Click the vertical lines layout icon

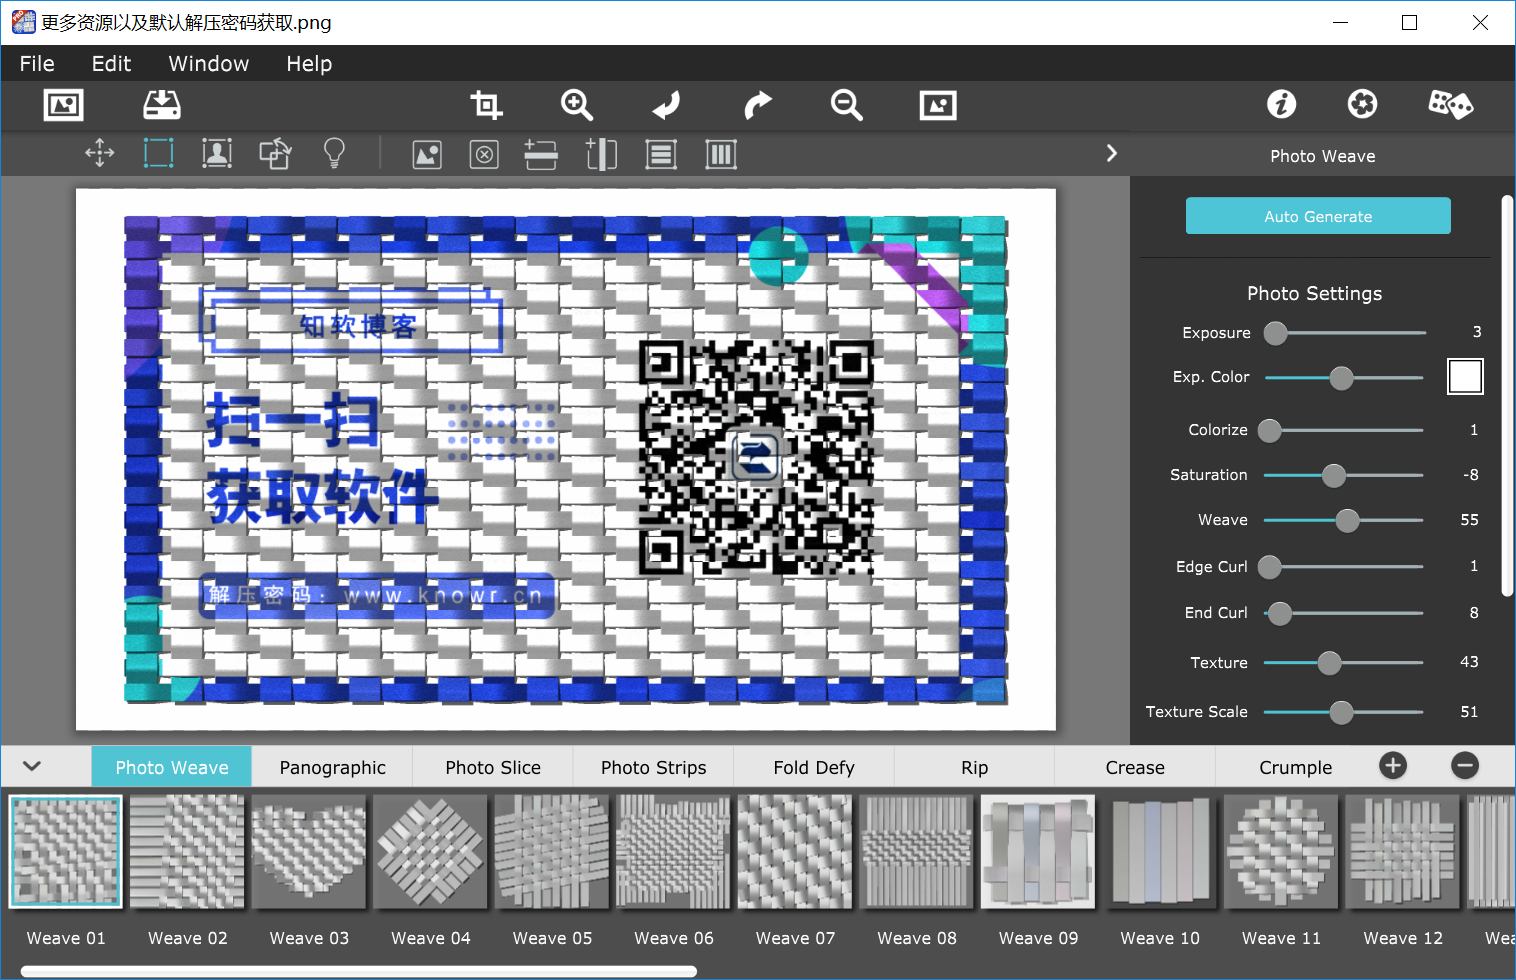click(721, 155)
